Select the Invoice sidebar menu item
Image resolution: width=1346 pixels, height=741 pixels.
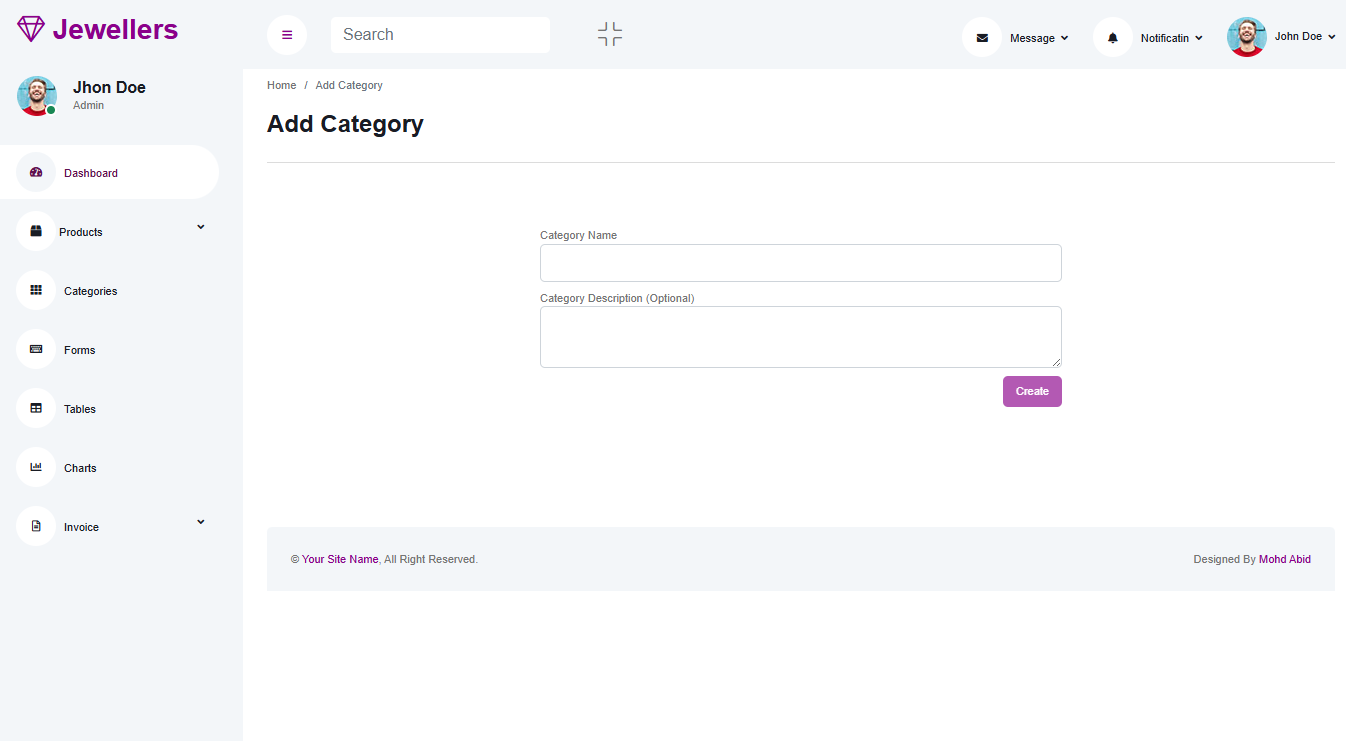point(81,527)
